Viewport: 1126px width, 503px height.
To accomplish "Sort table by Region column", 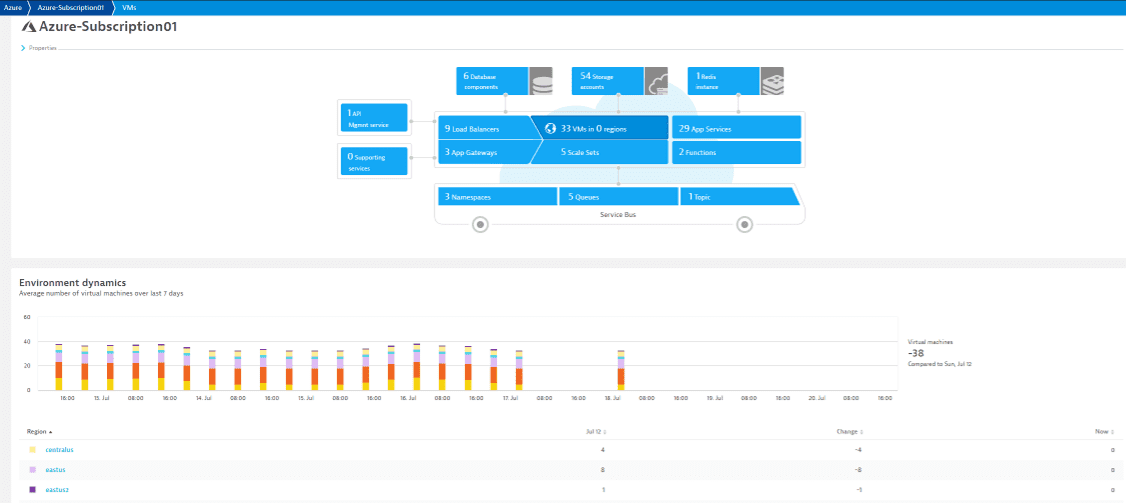I will 39,432.
